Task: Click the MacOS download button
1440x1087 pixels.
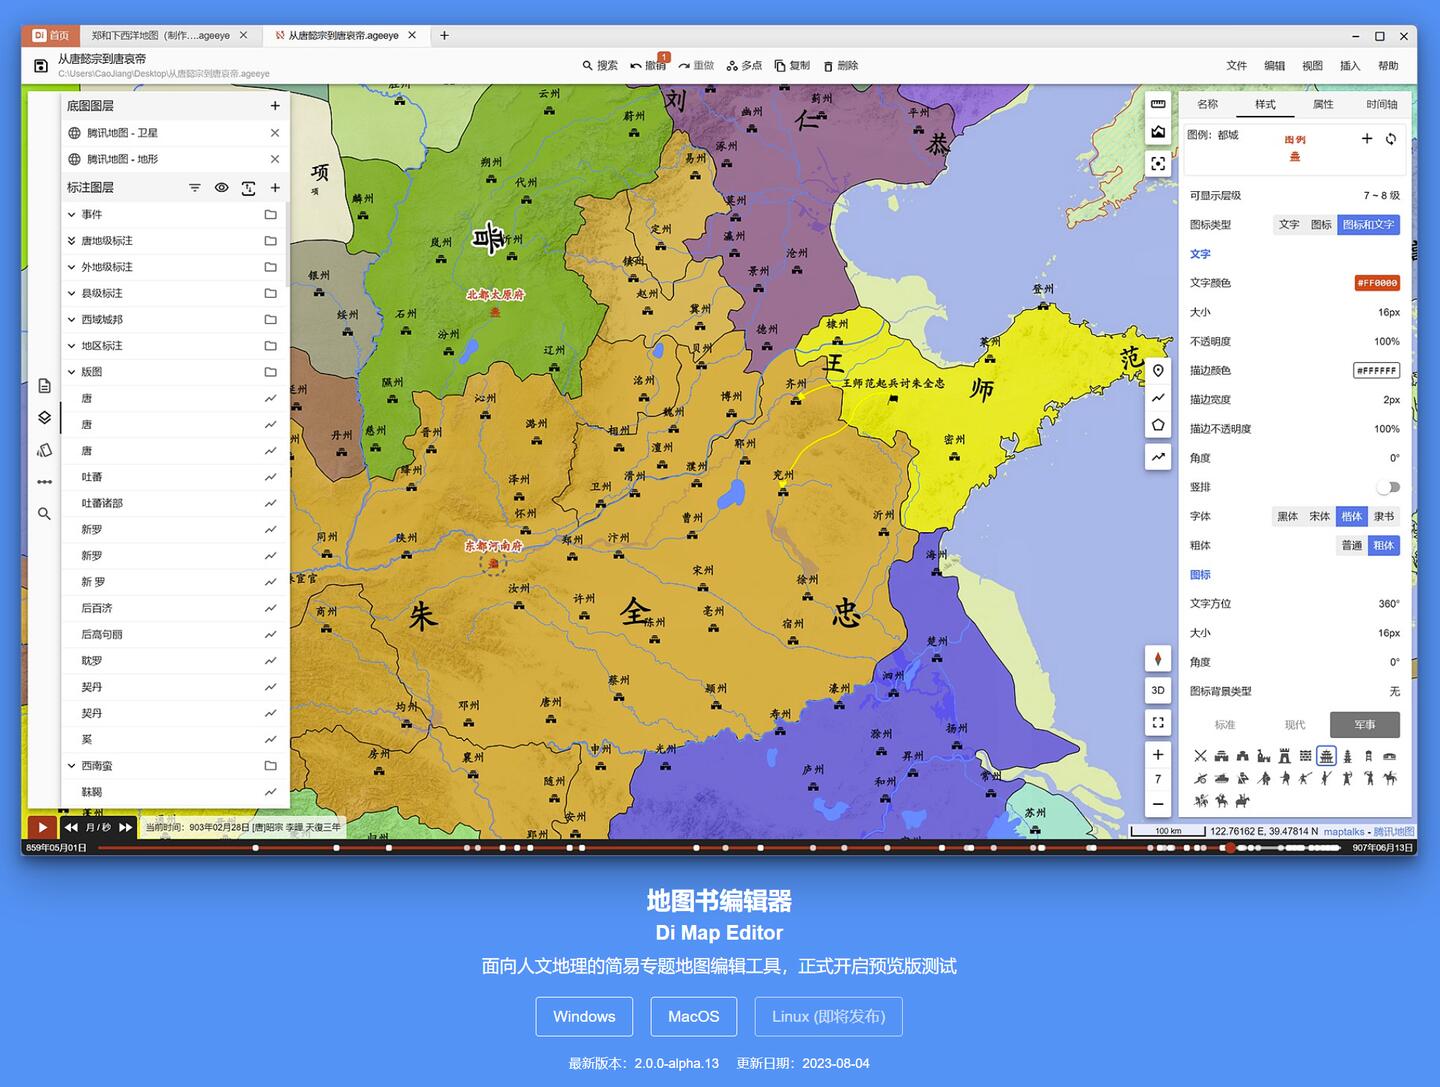Action: 693,1017
